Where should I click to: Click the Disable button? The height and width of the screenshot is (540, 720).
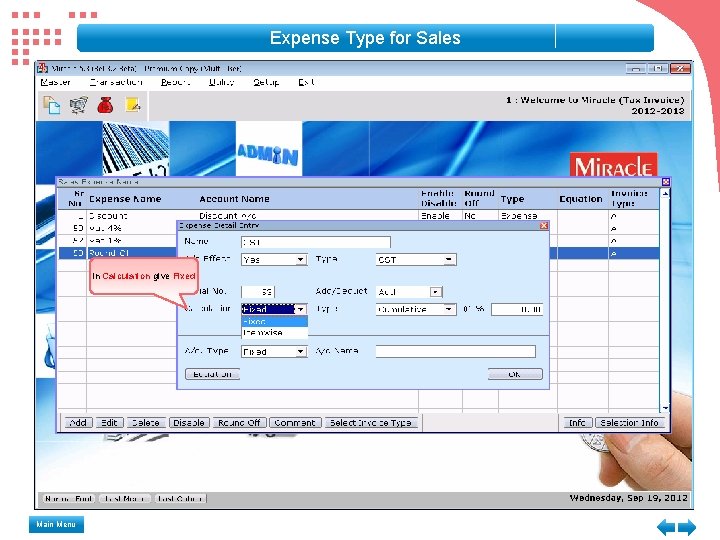click(x=189, y=422)
